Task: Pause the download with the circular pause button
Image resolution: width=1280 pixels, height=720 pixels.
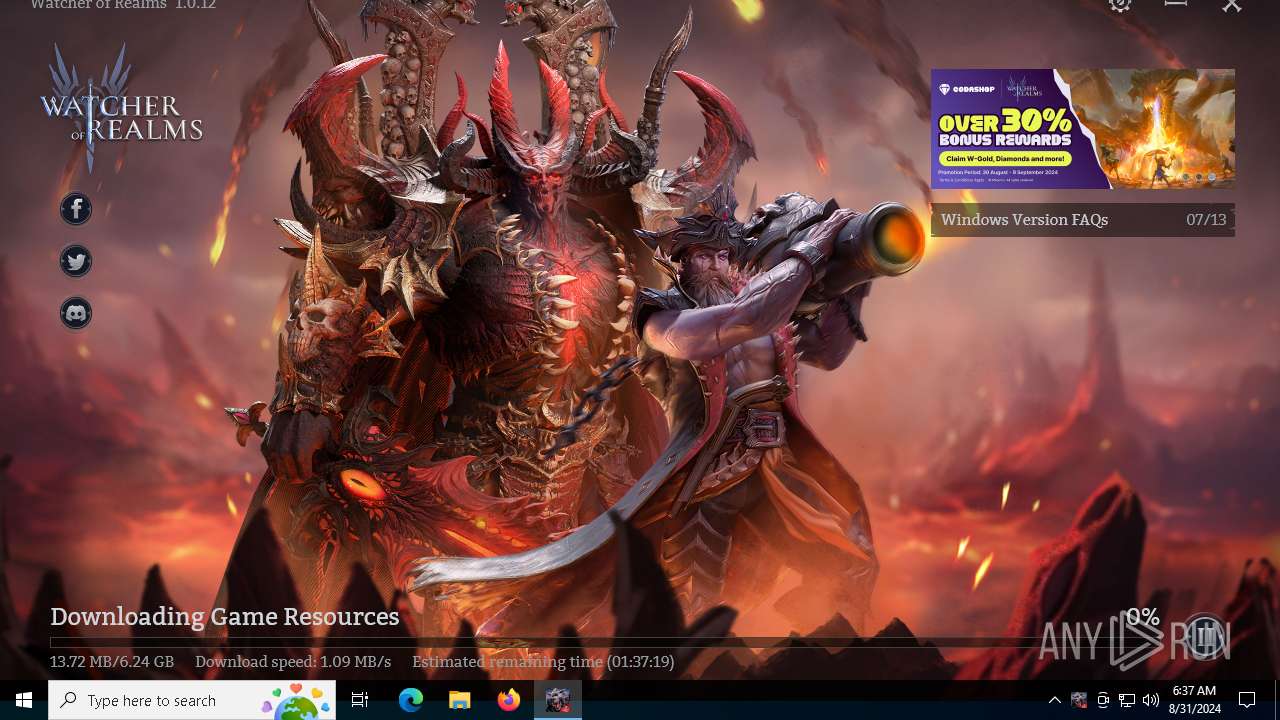Action: 1205,637
